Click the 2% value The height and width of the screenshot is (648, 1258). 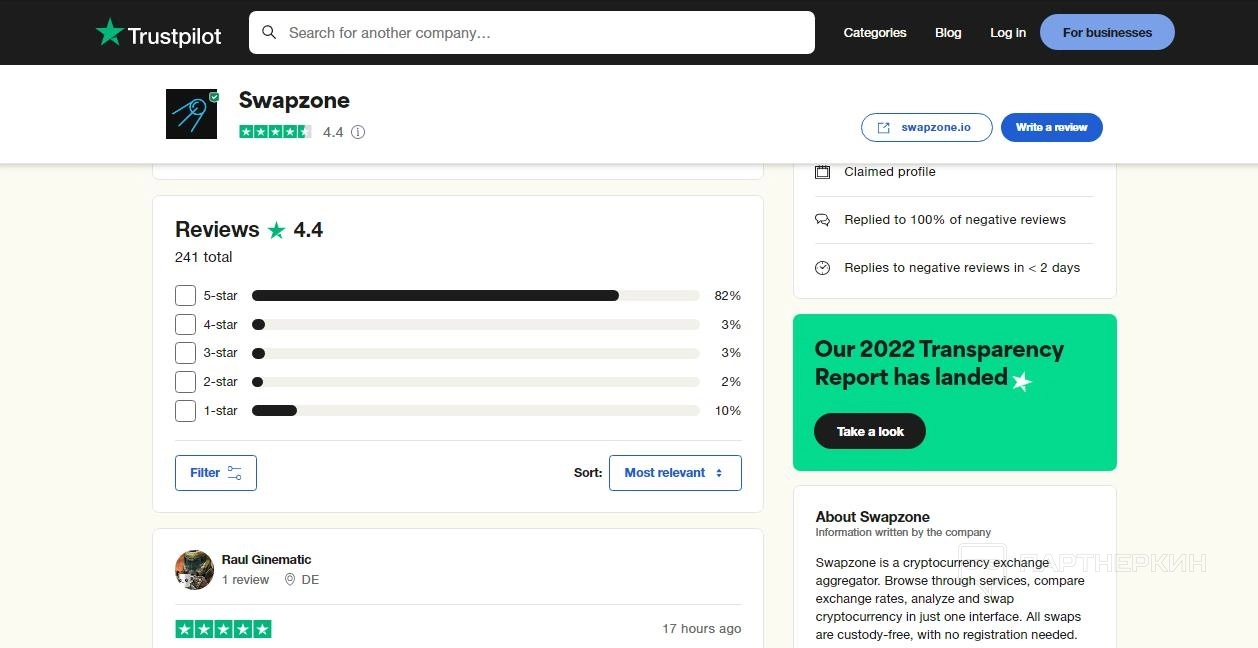(x=731, y=382)
